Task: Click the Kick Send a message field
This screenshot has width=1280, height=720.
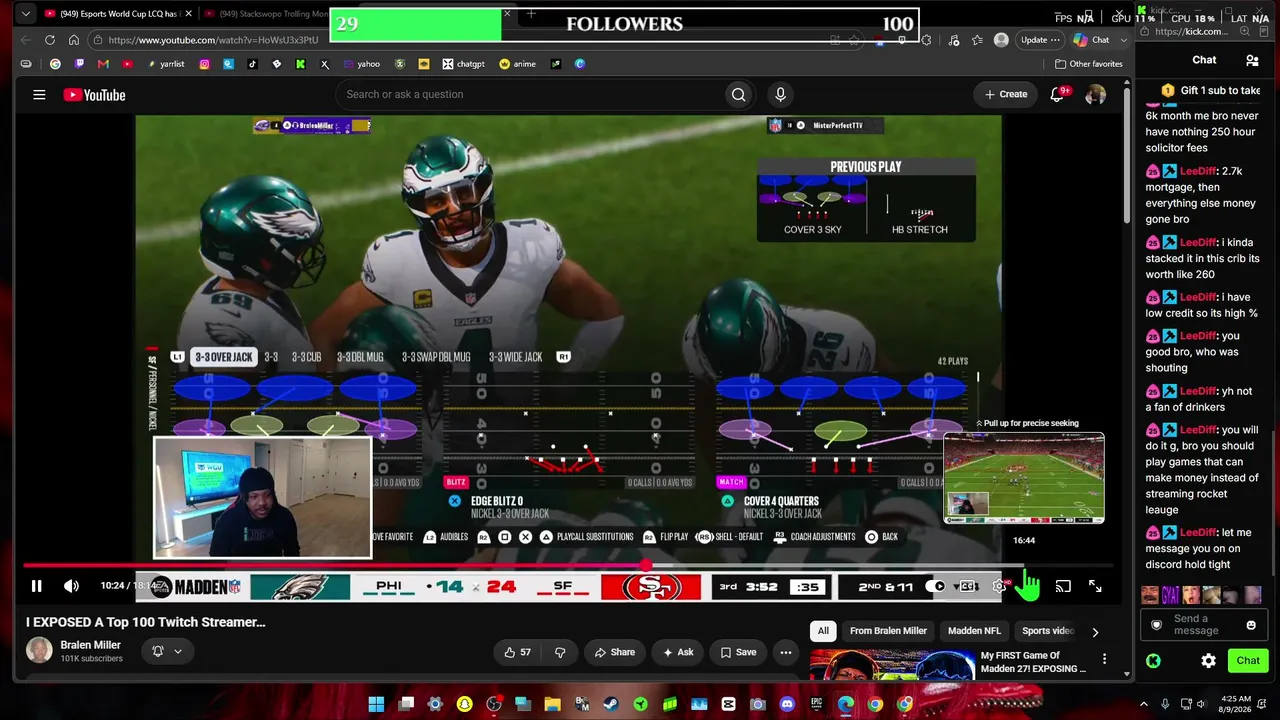Action: [x=1202, y=625]
